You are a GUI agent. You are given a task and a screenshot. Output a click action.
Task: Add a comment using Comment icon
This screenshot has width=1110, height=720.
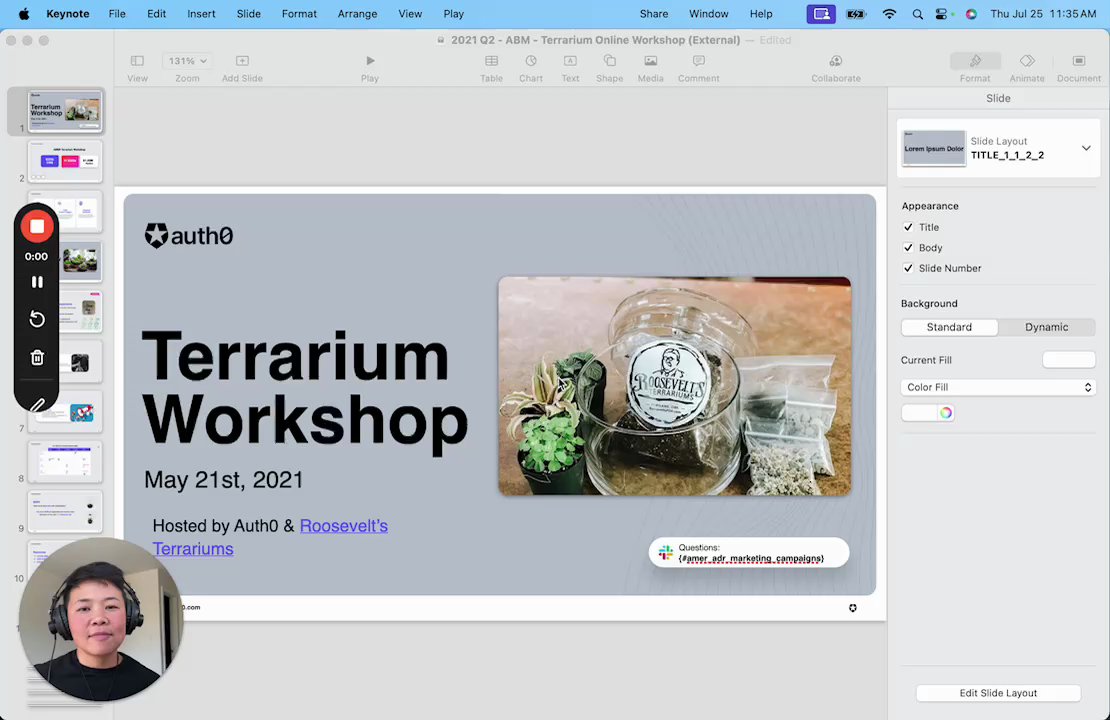point(699,62)
